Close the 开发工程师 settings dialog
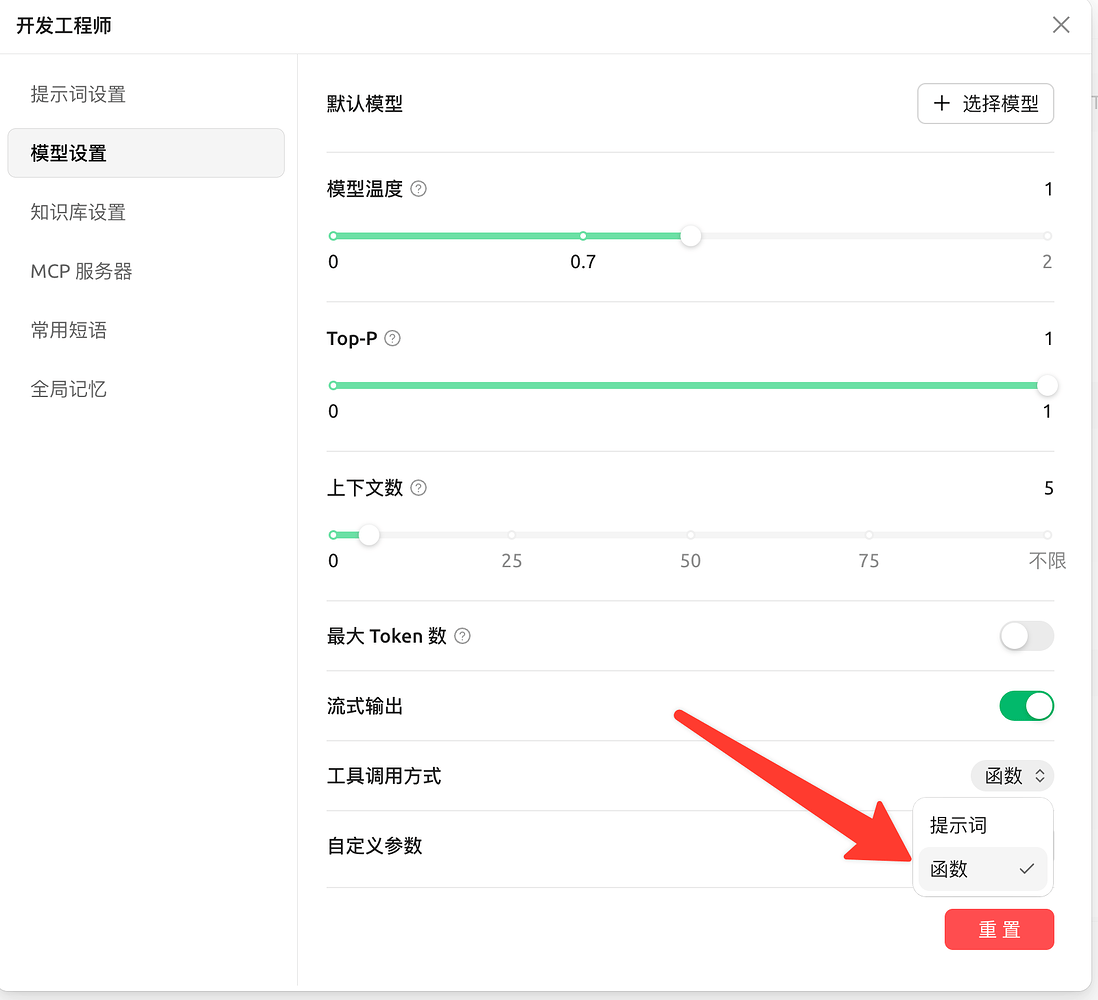Image resolution: width=1098 pixels, height=1000 pixels. point(1060,25)
